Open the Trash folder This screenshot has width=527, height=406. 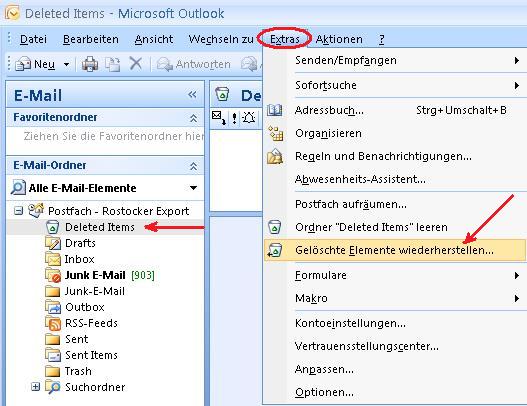[78, 371]
